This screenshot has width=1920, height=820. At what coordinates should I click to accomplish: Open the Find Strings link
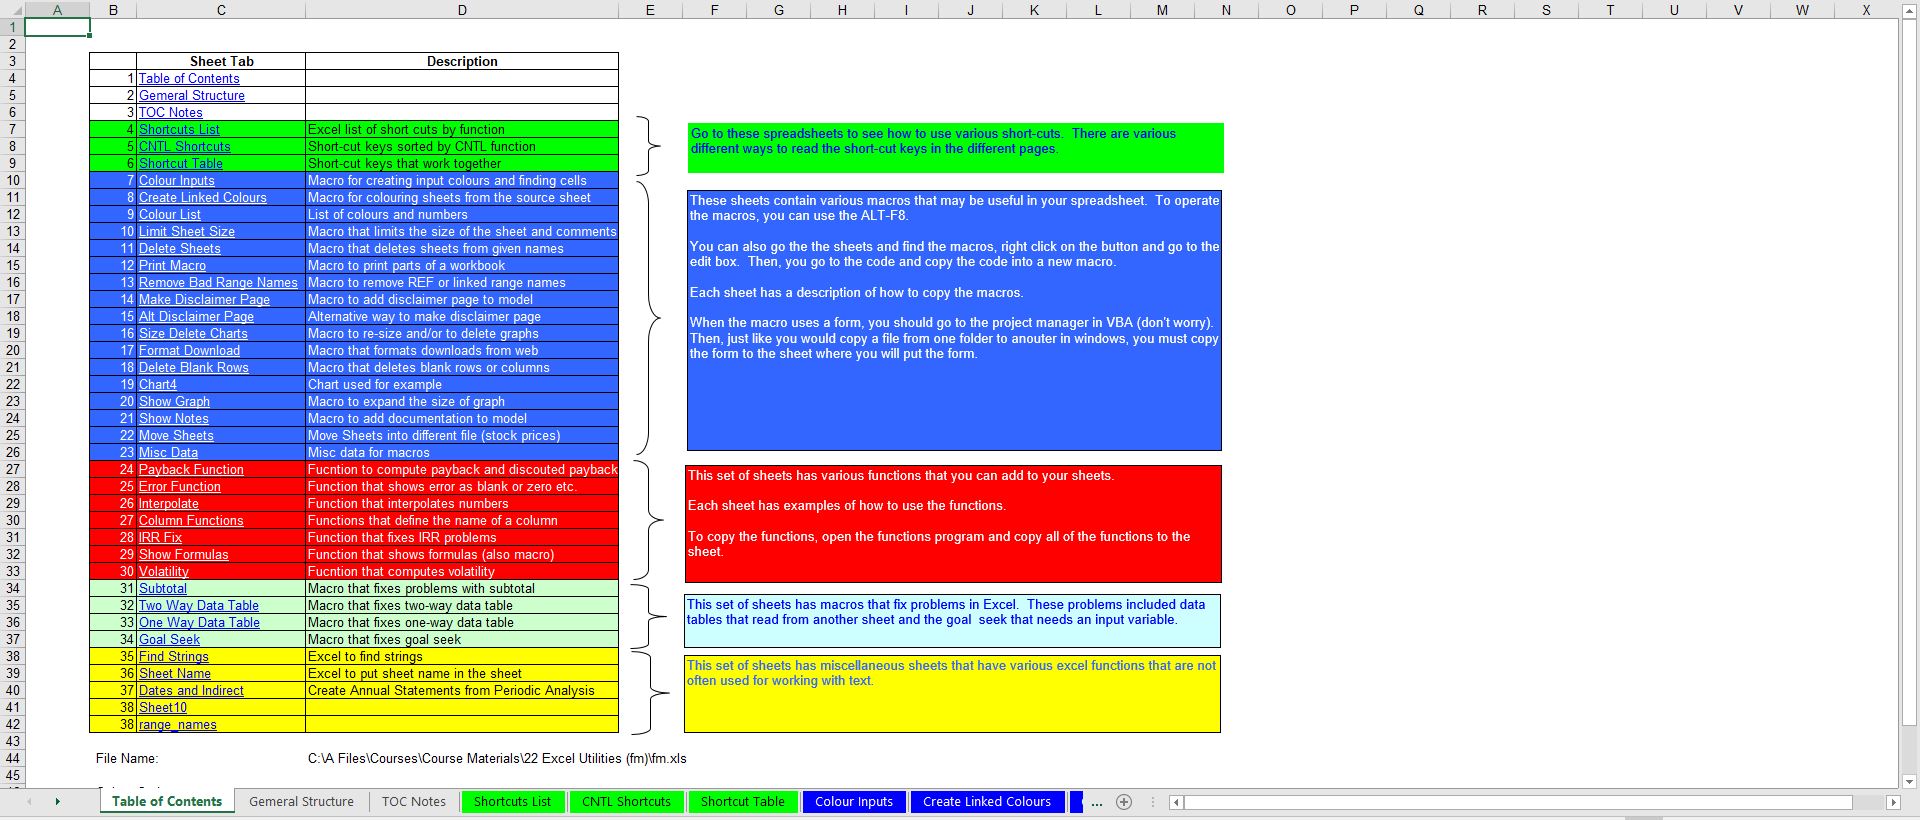[x=174, y=657]
